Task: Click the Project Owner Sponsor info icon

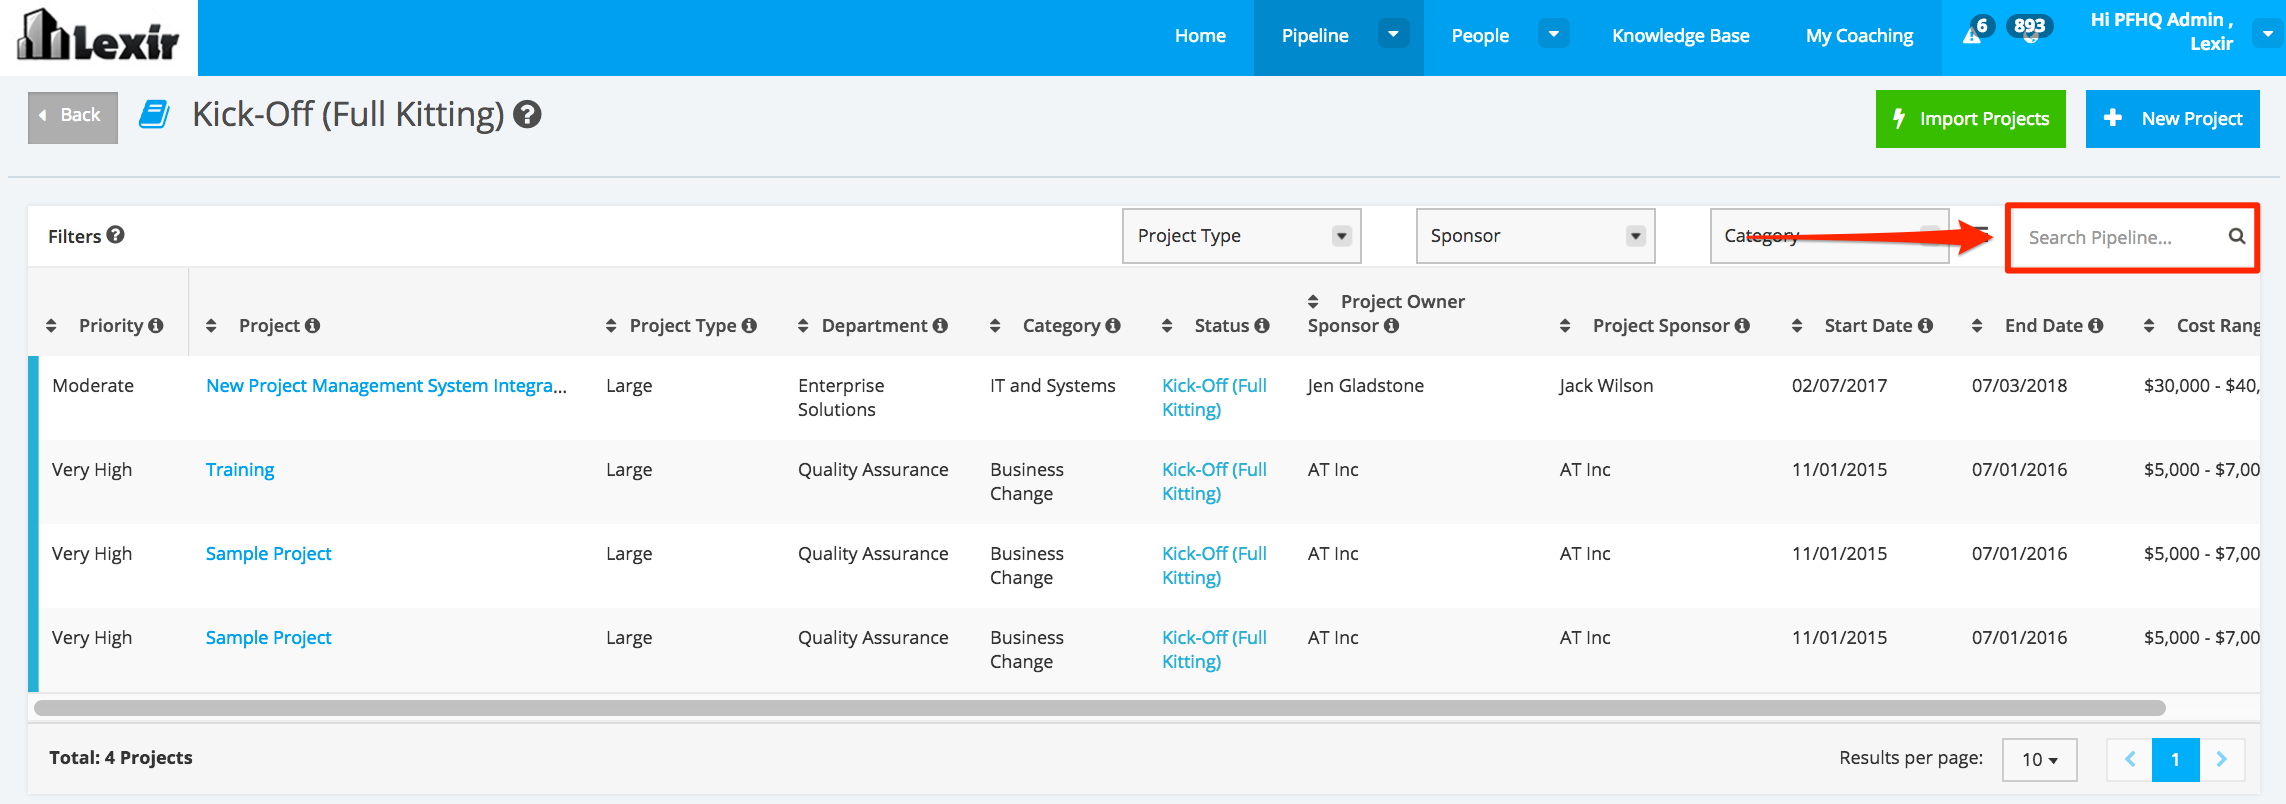Action: [1391, 325]
